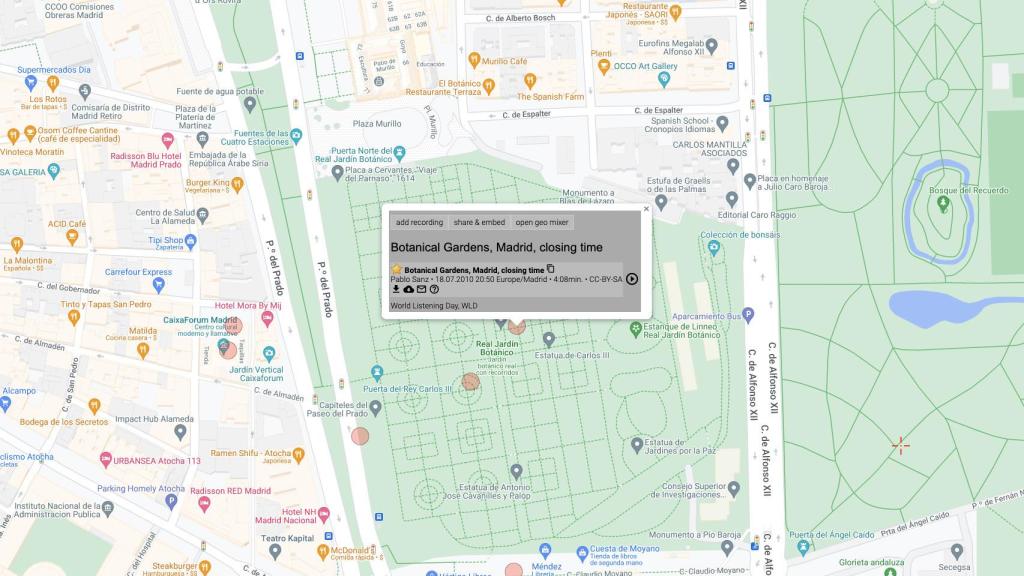This screenshot has height=576, width=1024.
Task: Click Radisson RED Madrid hotel pin
Action: click(204, 504)
